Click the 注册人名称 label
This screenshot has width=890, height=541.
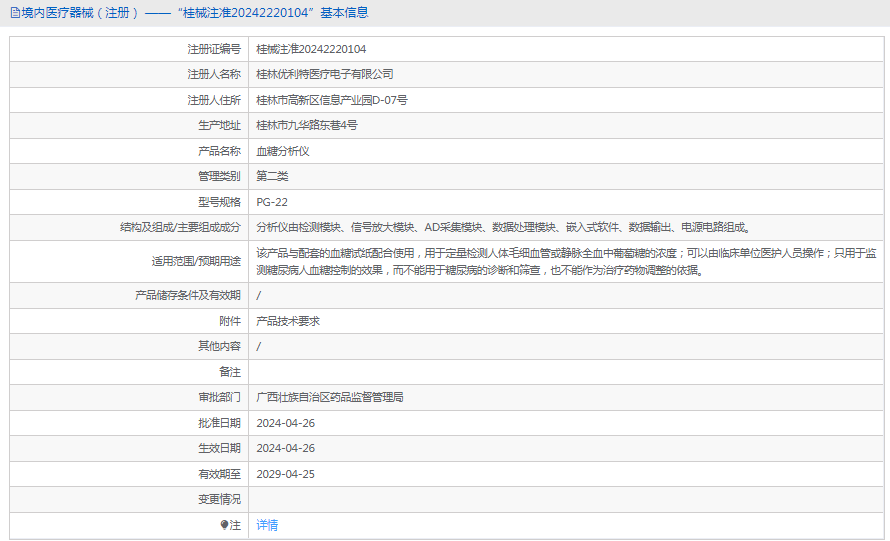click(214, 74)
